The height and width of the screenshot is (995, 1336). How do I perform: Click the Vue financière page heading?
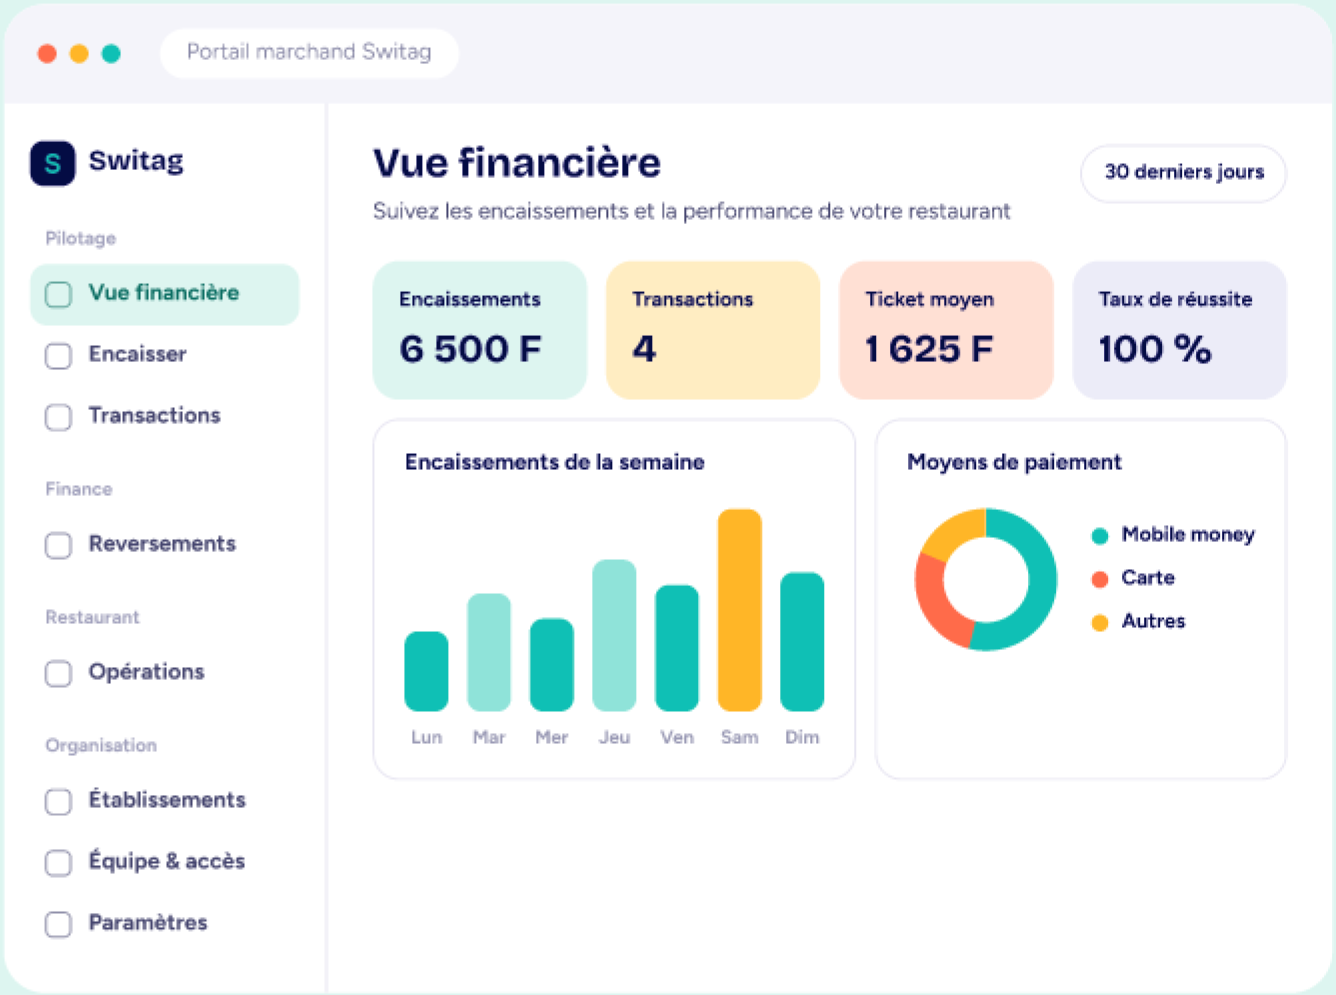[517, 163]
